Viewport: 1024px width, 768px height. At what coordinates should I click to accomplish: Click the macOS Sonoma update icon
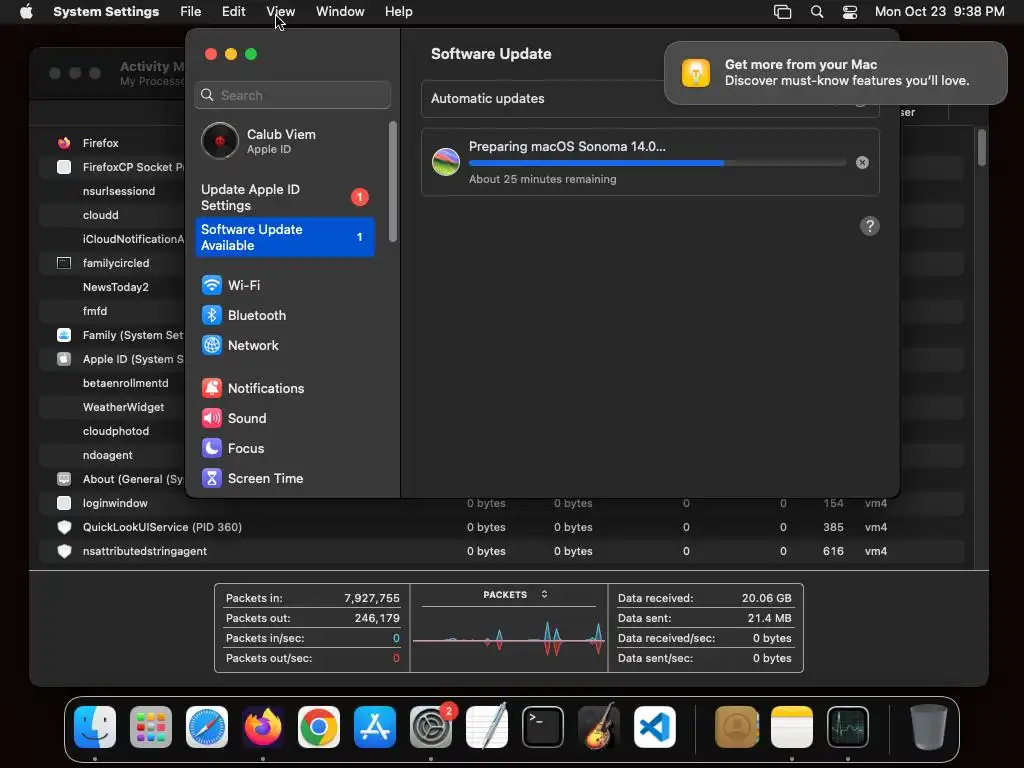(x=446, y=162)
